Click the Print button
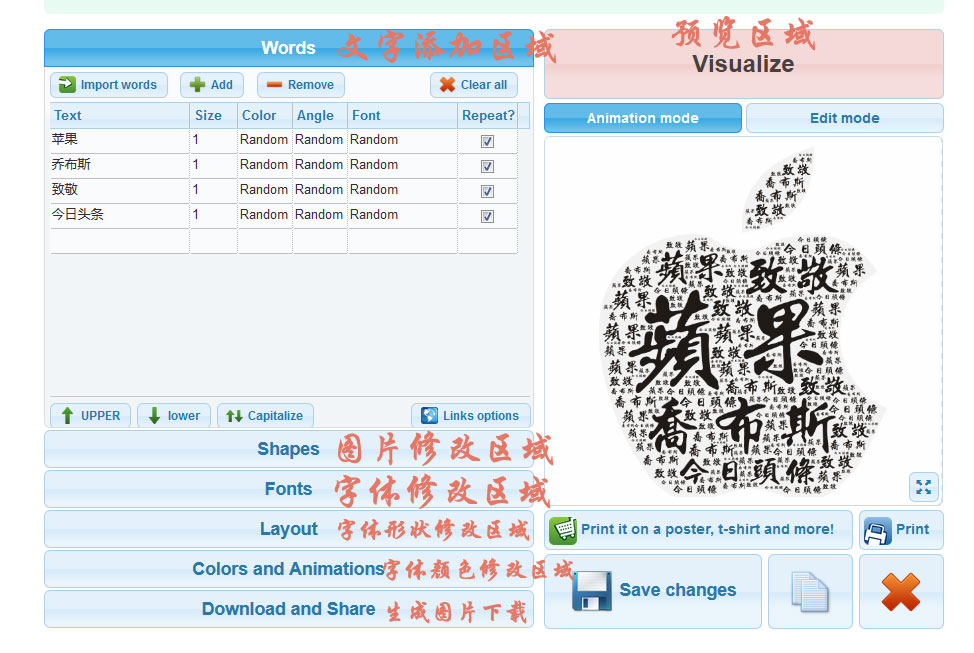 [901, 530]
